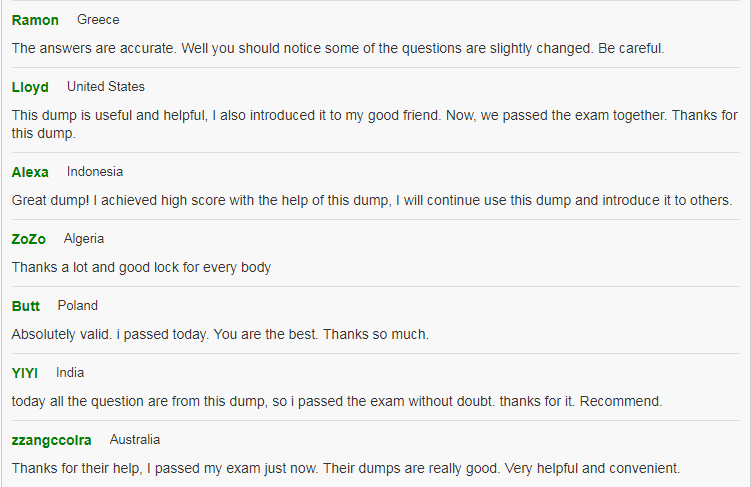Click the Australia country label

(x=135, y=440)
